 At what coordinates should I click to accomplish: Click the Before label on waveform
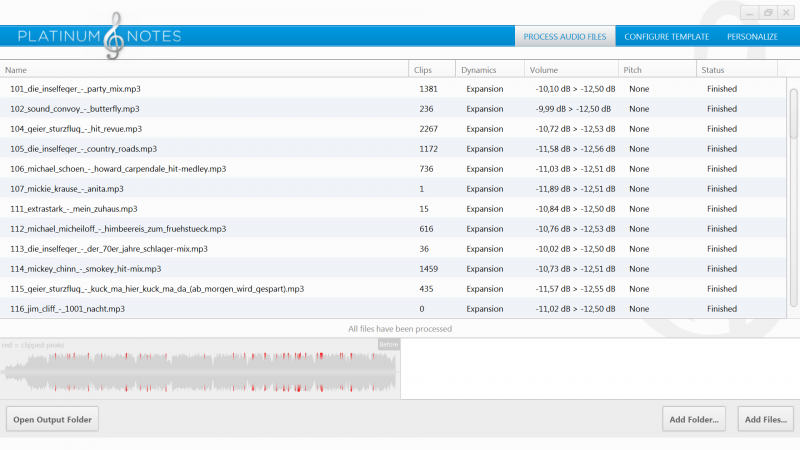(x=388, y=344)
